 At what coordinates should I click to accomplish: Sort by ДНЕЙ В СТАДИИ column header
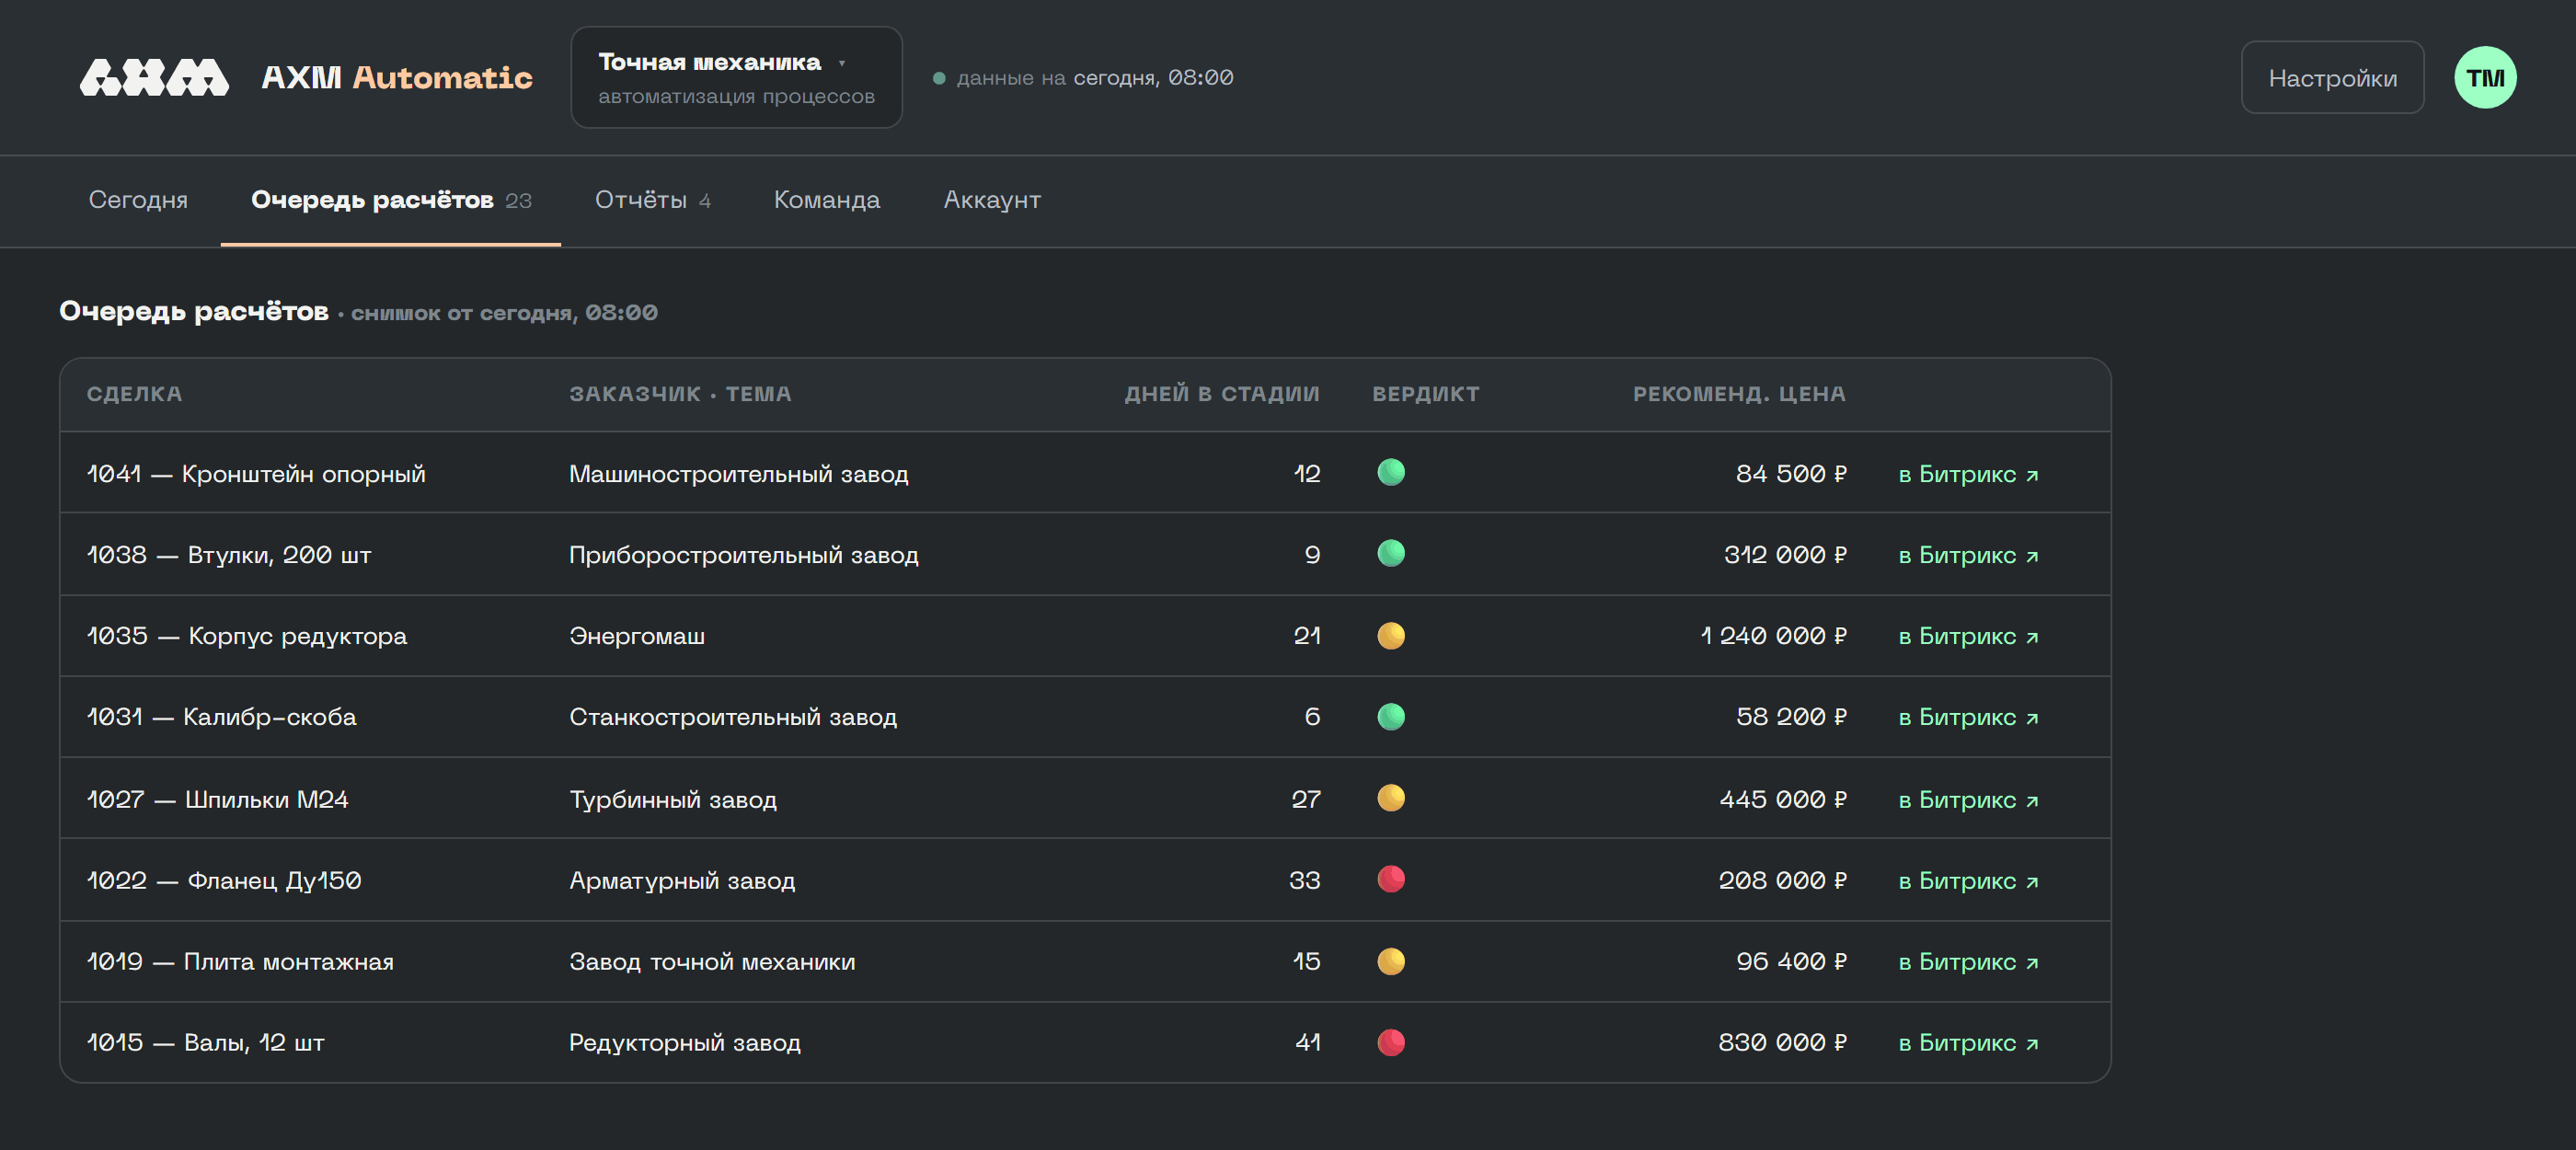[1221, 394]
